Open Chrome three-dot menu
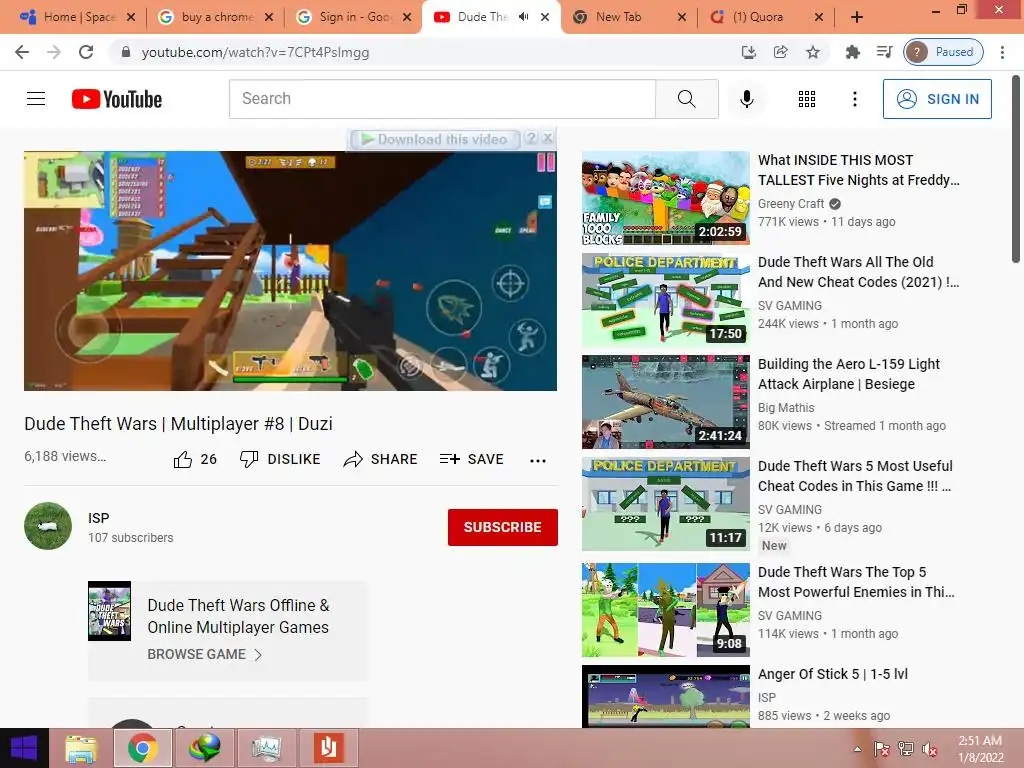This screenshot has height=768, width=1024. 1002,52
